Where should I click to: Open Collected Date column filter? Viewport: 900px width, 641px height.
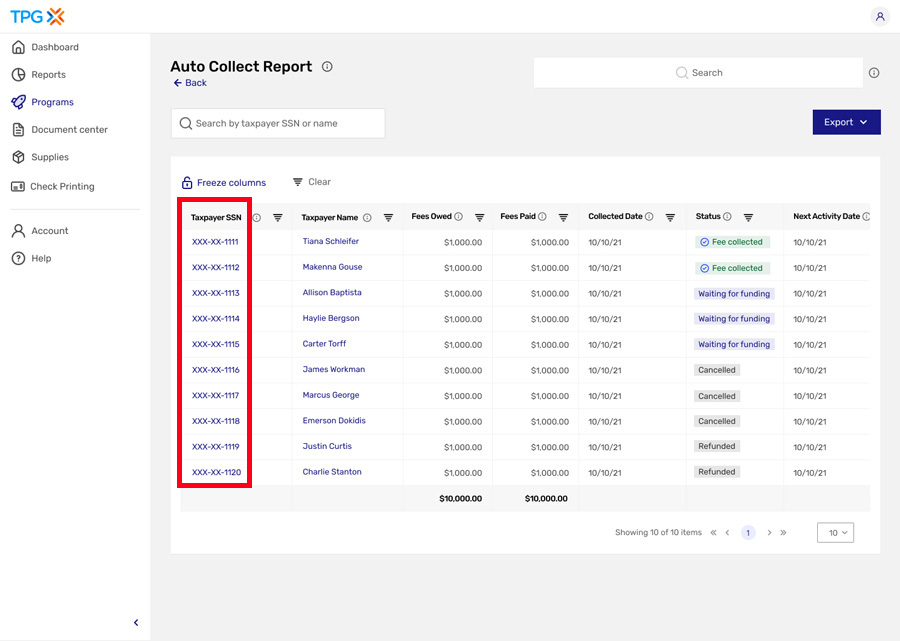tap(670, 217)
